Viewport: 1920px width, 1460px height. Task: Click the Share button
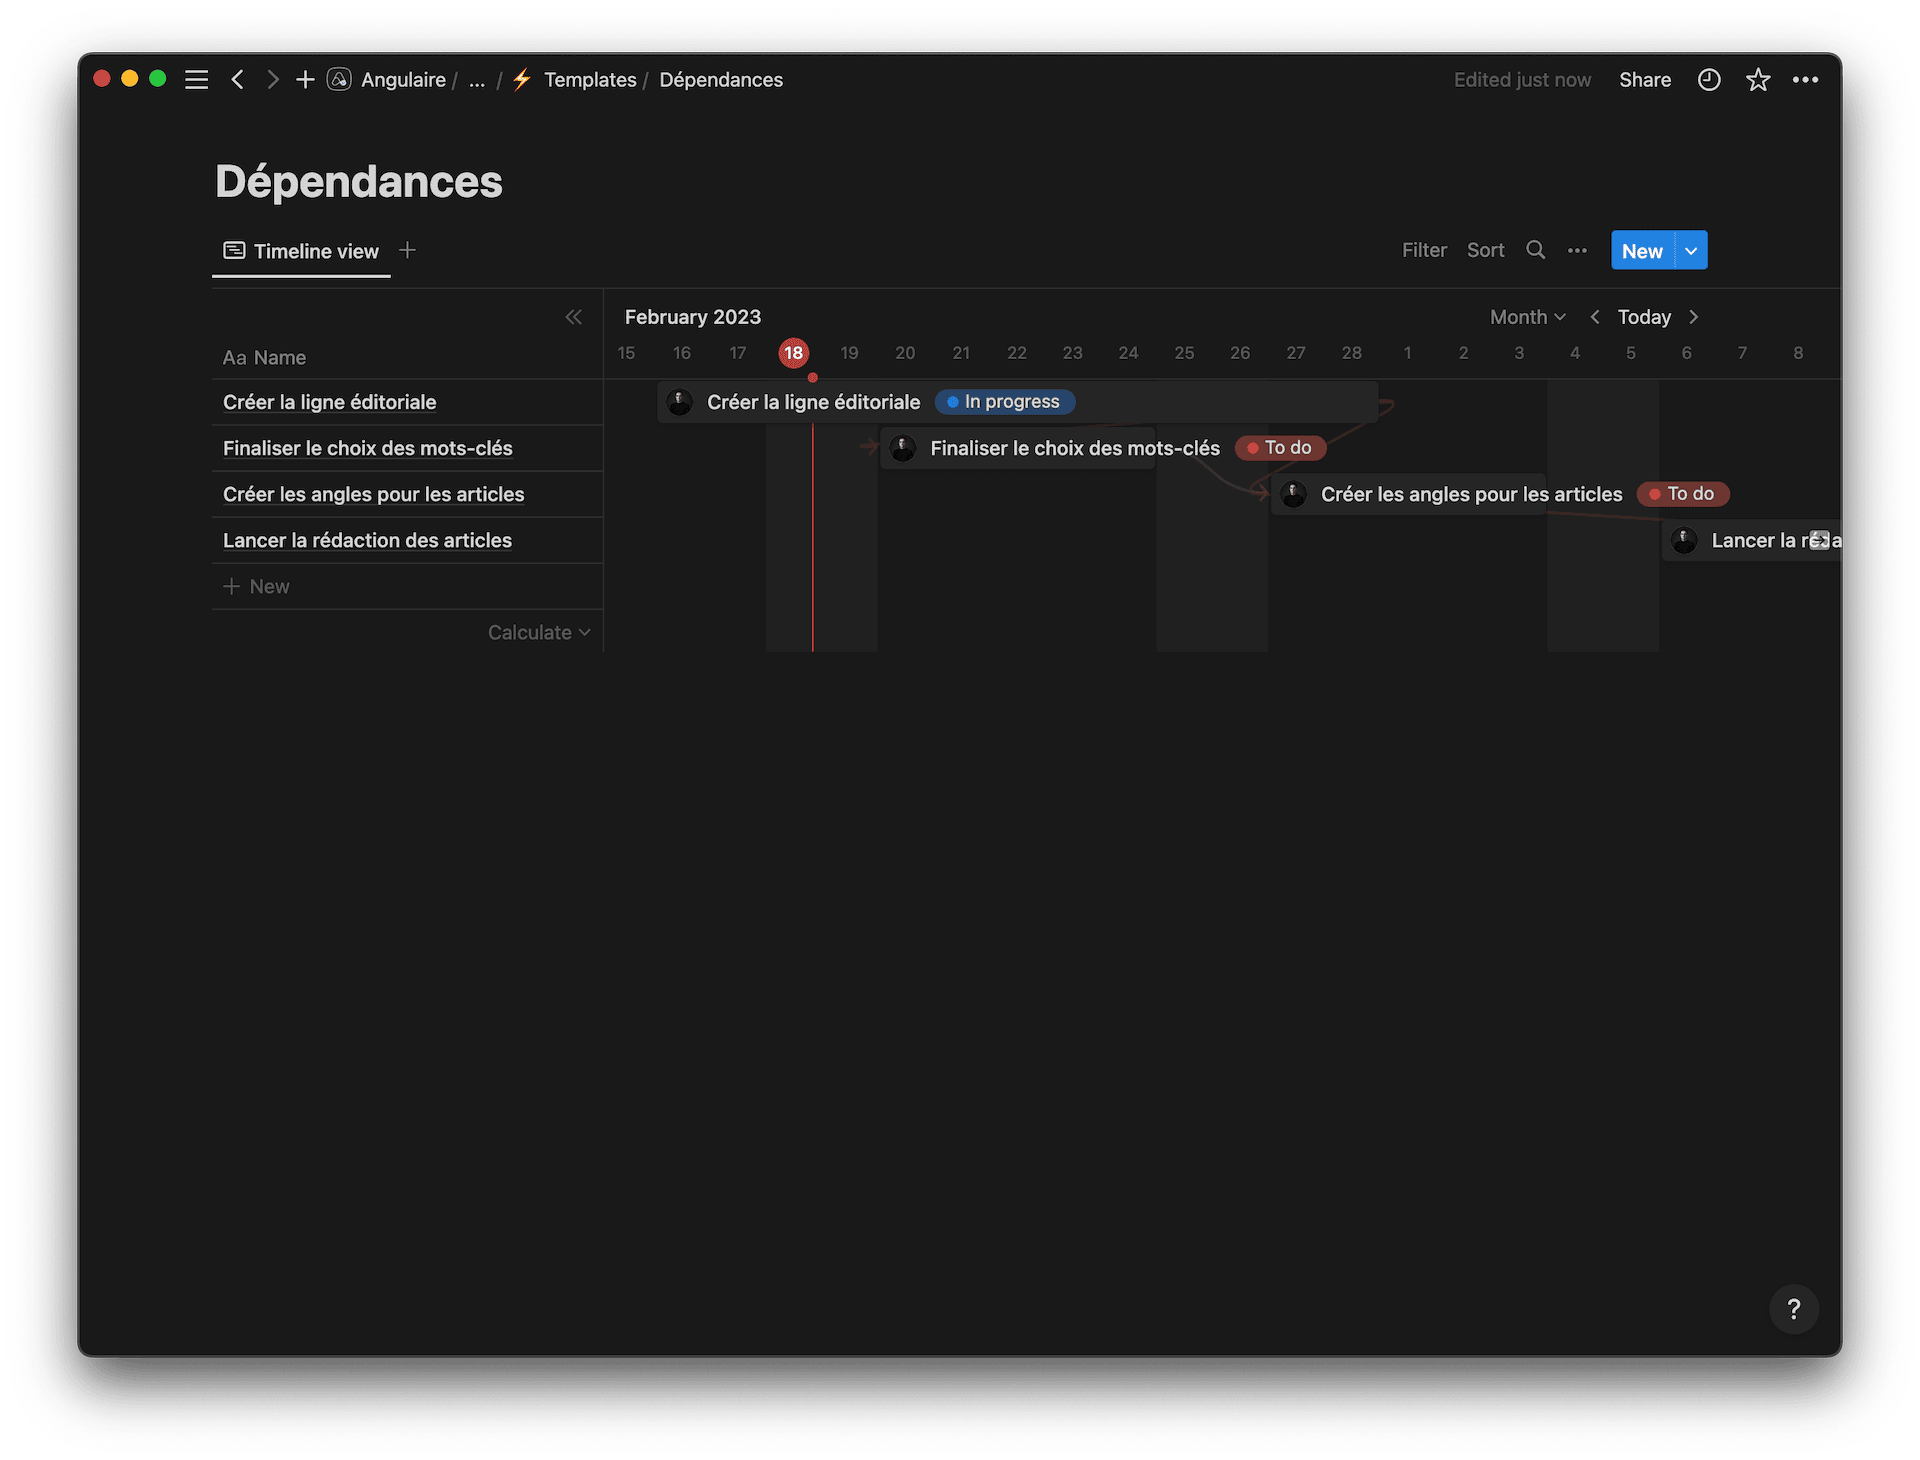pos(1645,80)
